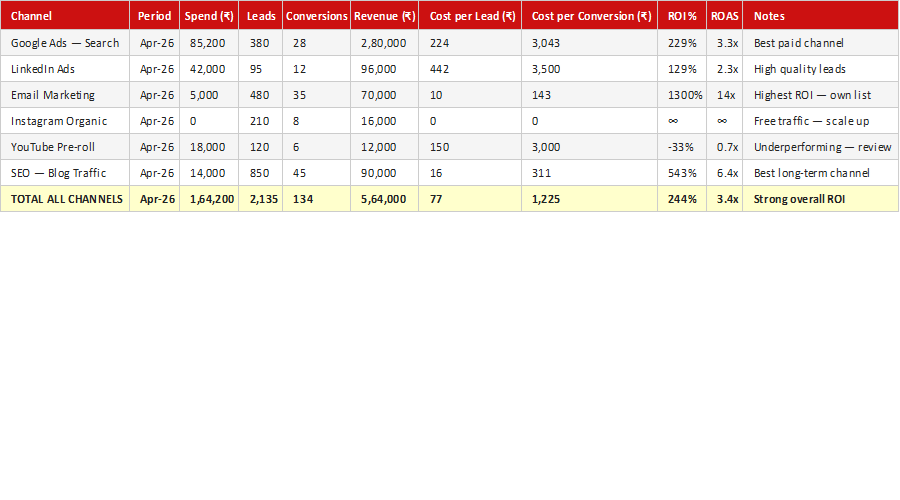Click SEO conversions value 45
Viewport: 900px width, 500px height.
tap(316, 173)
